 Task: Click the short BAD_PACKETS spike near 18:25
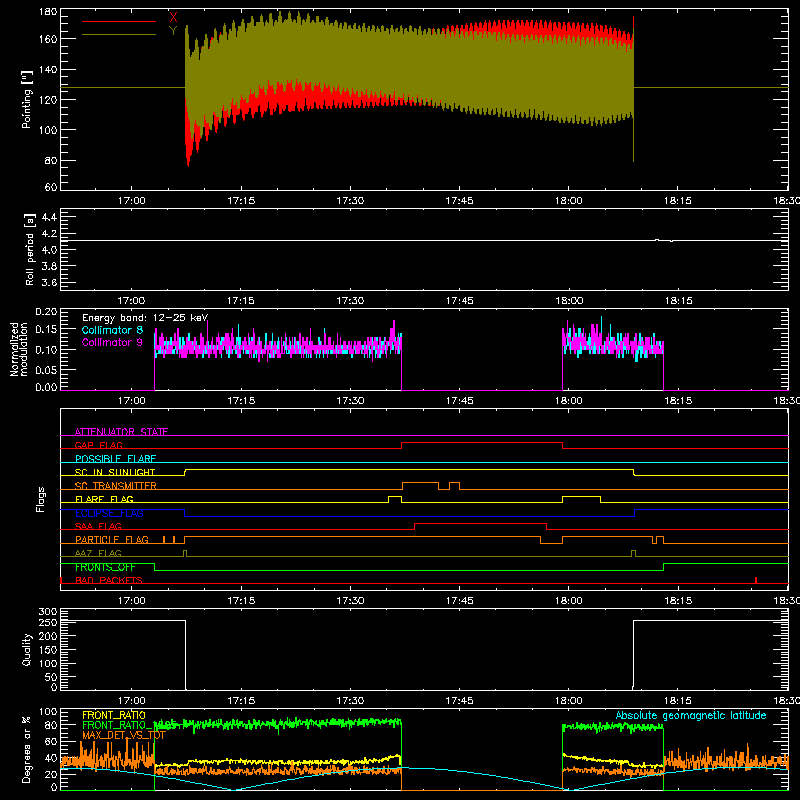(756, 580)
